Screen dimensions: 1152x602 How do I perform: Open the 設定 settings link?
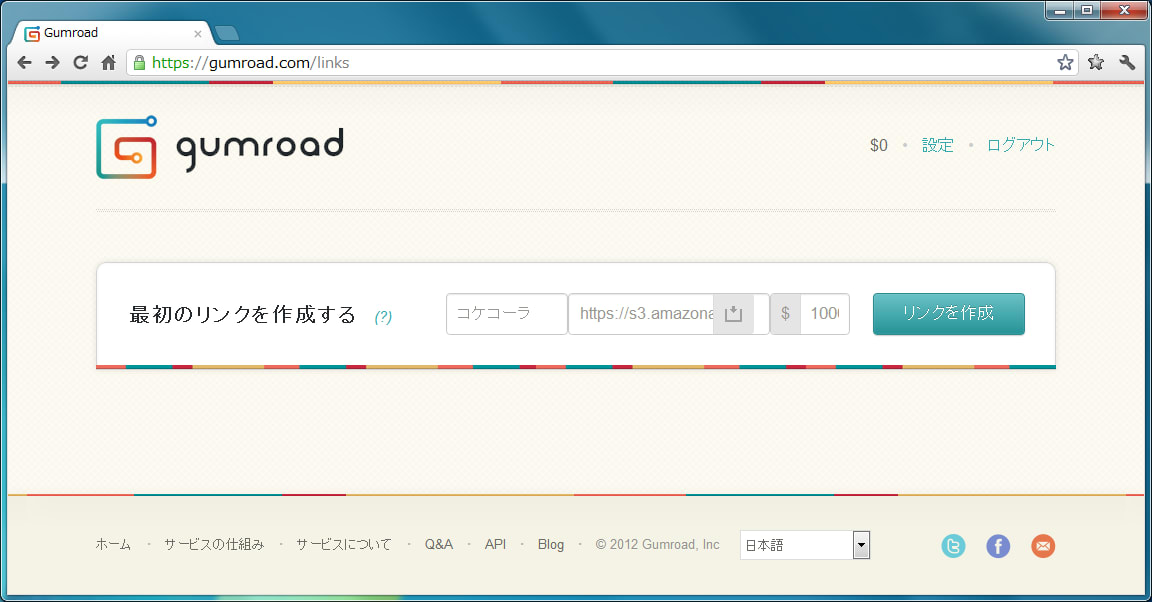coord(937,145)
